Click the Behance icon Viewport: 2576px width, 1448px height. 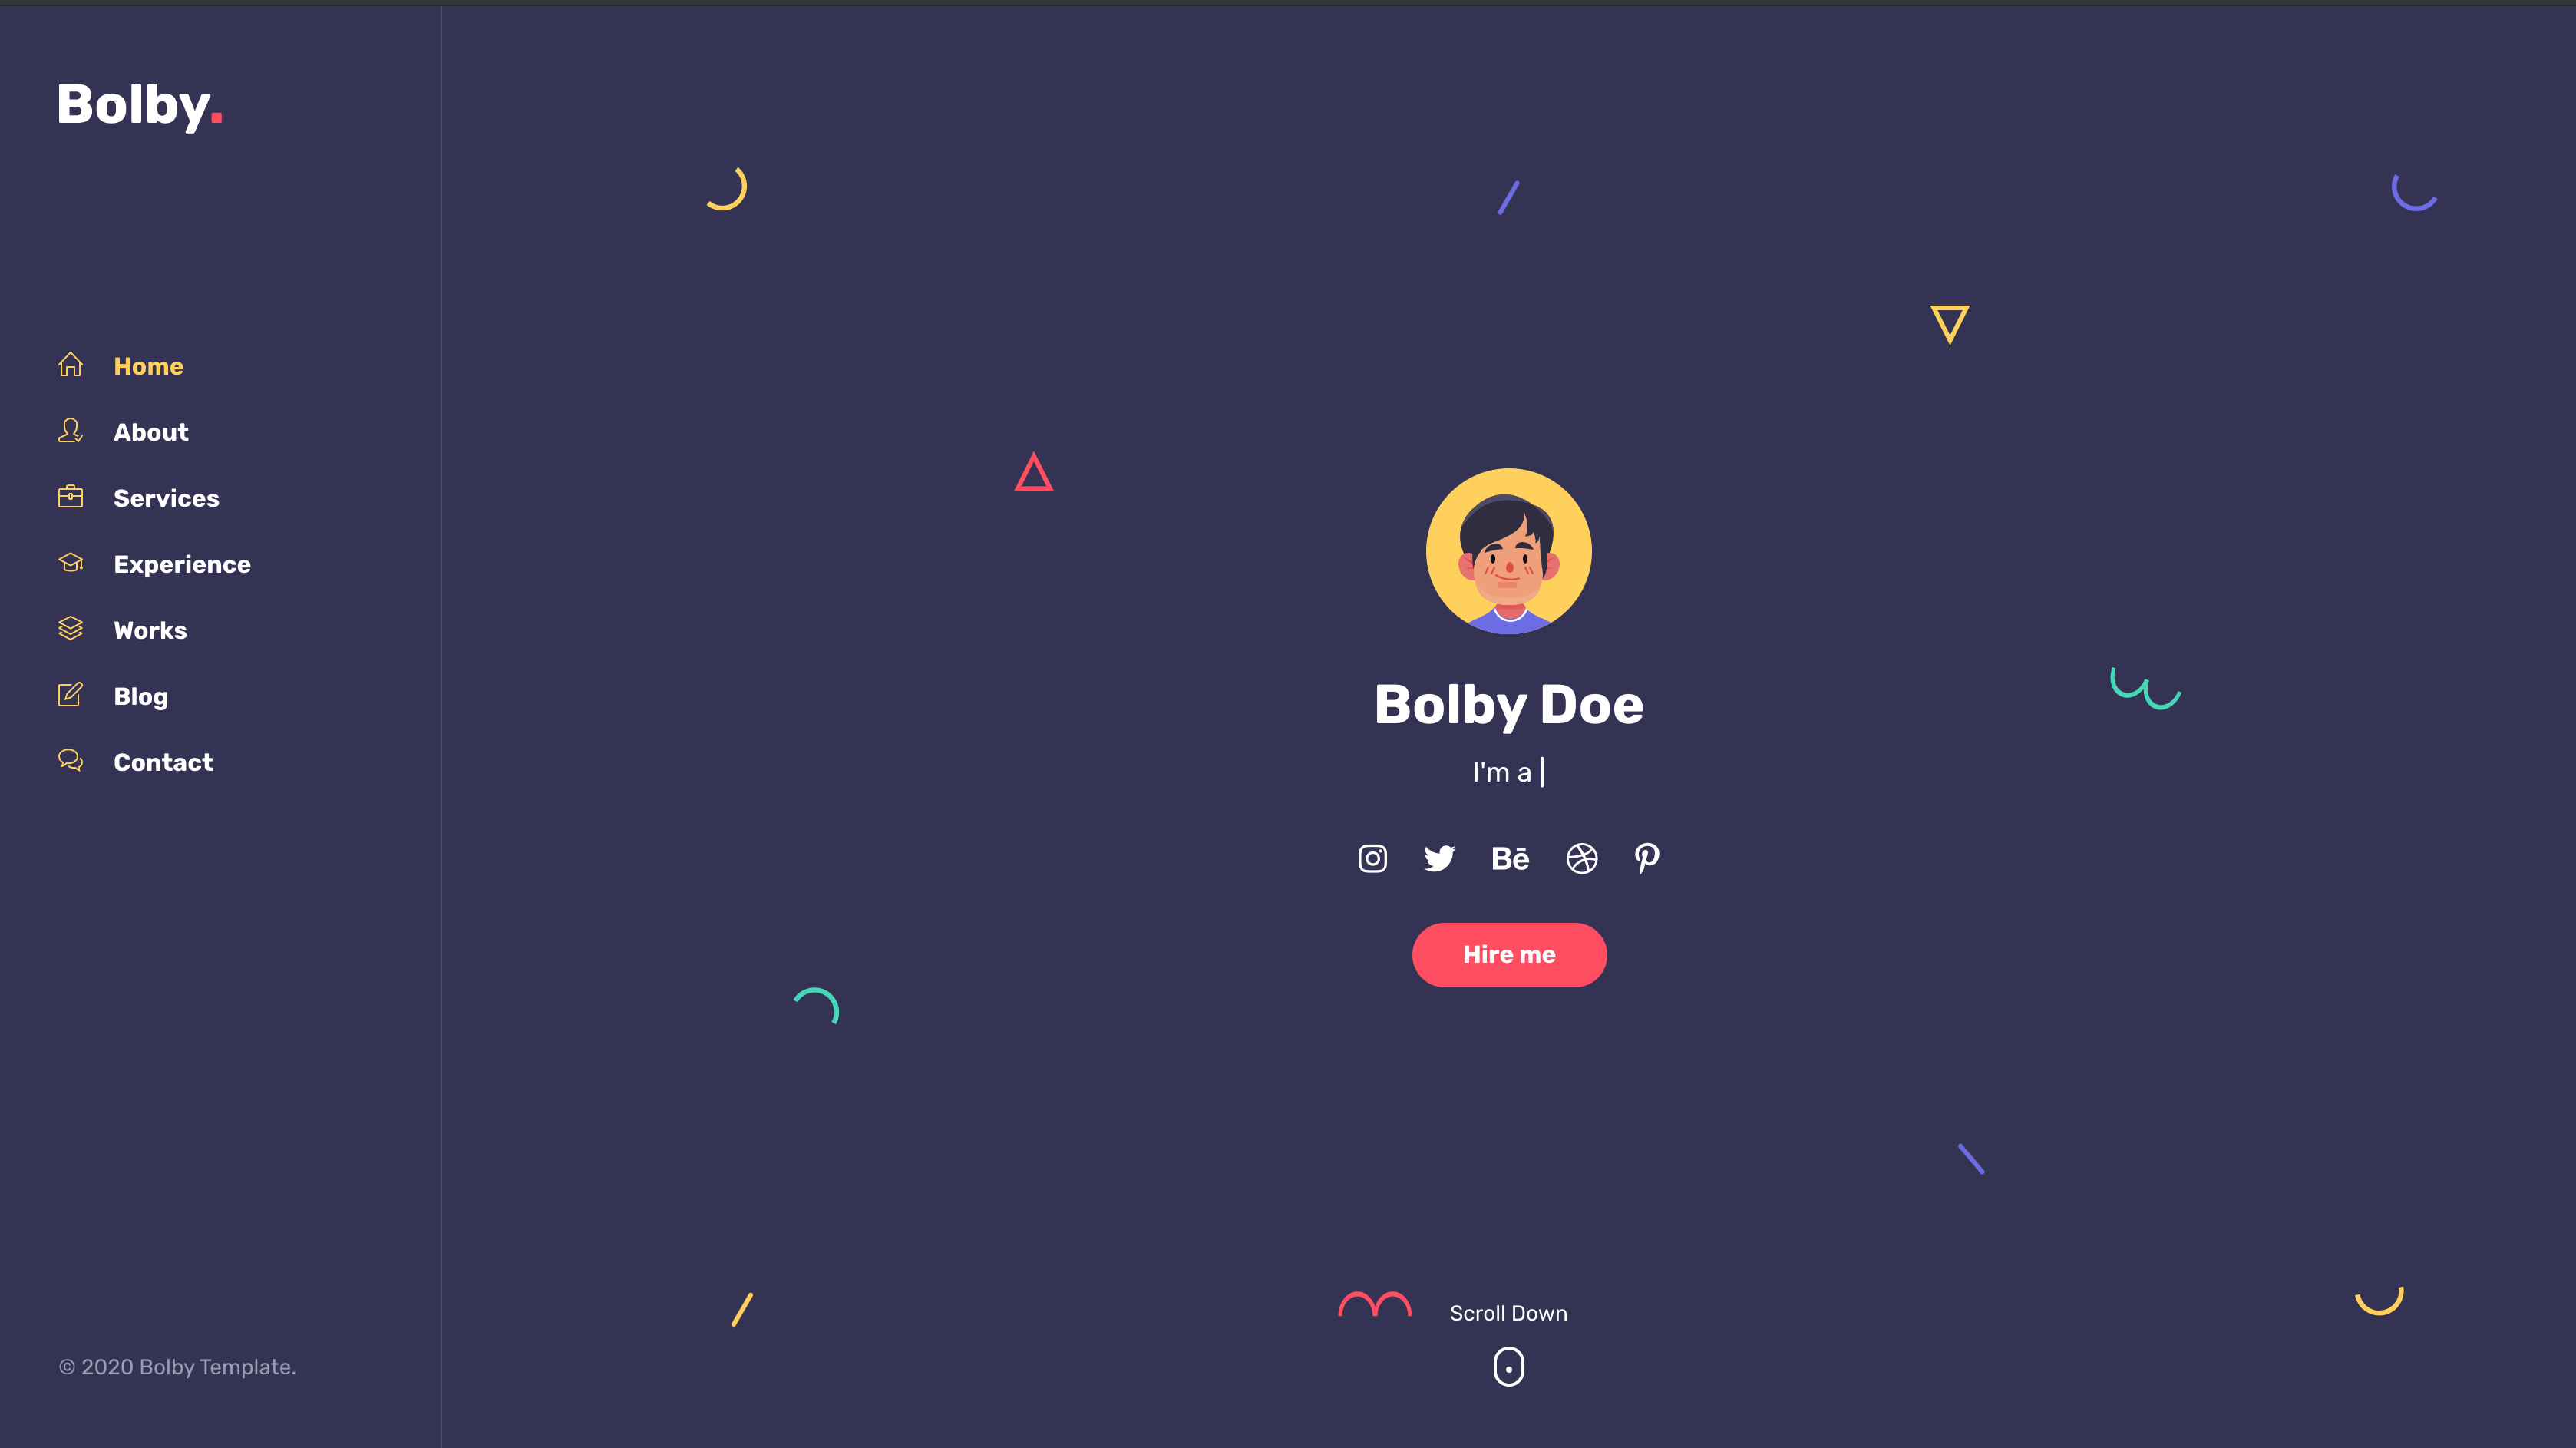click(1508, 857)
